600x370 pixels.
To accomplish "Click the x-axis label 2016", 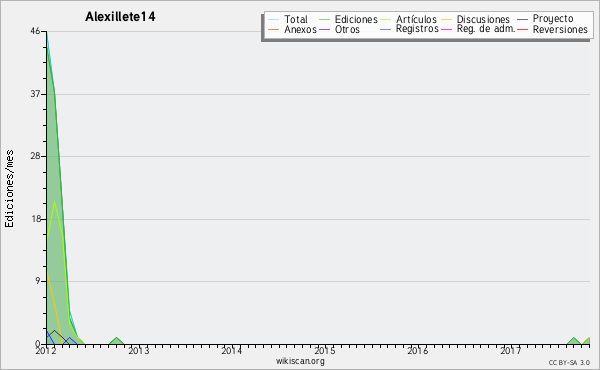I will coord(418,350).
